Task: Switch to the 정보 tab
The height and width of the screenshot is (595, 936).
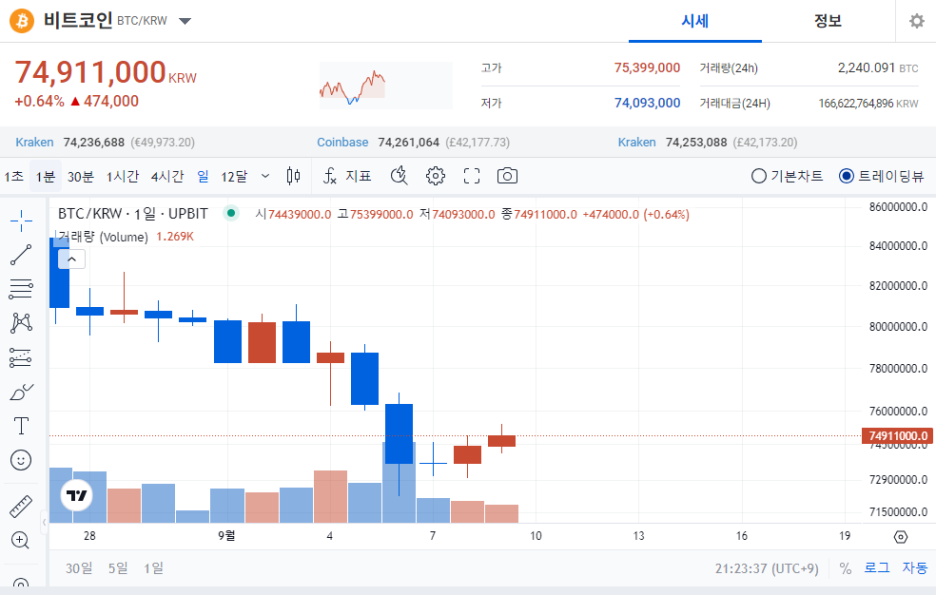Action: click(827, 21)
